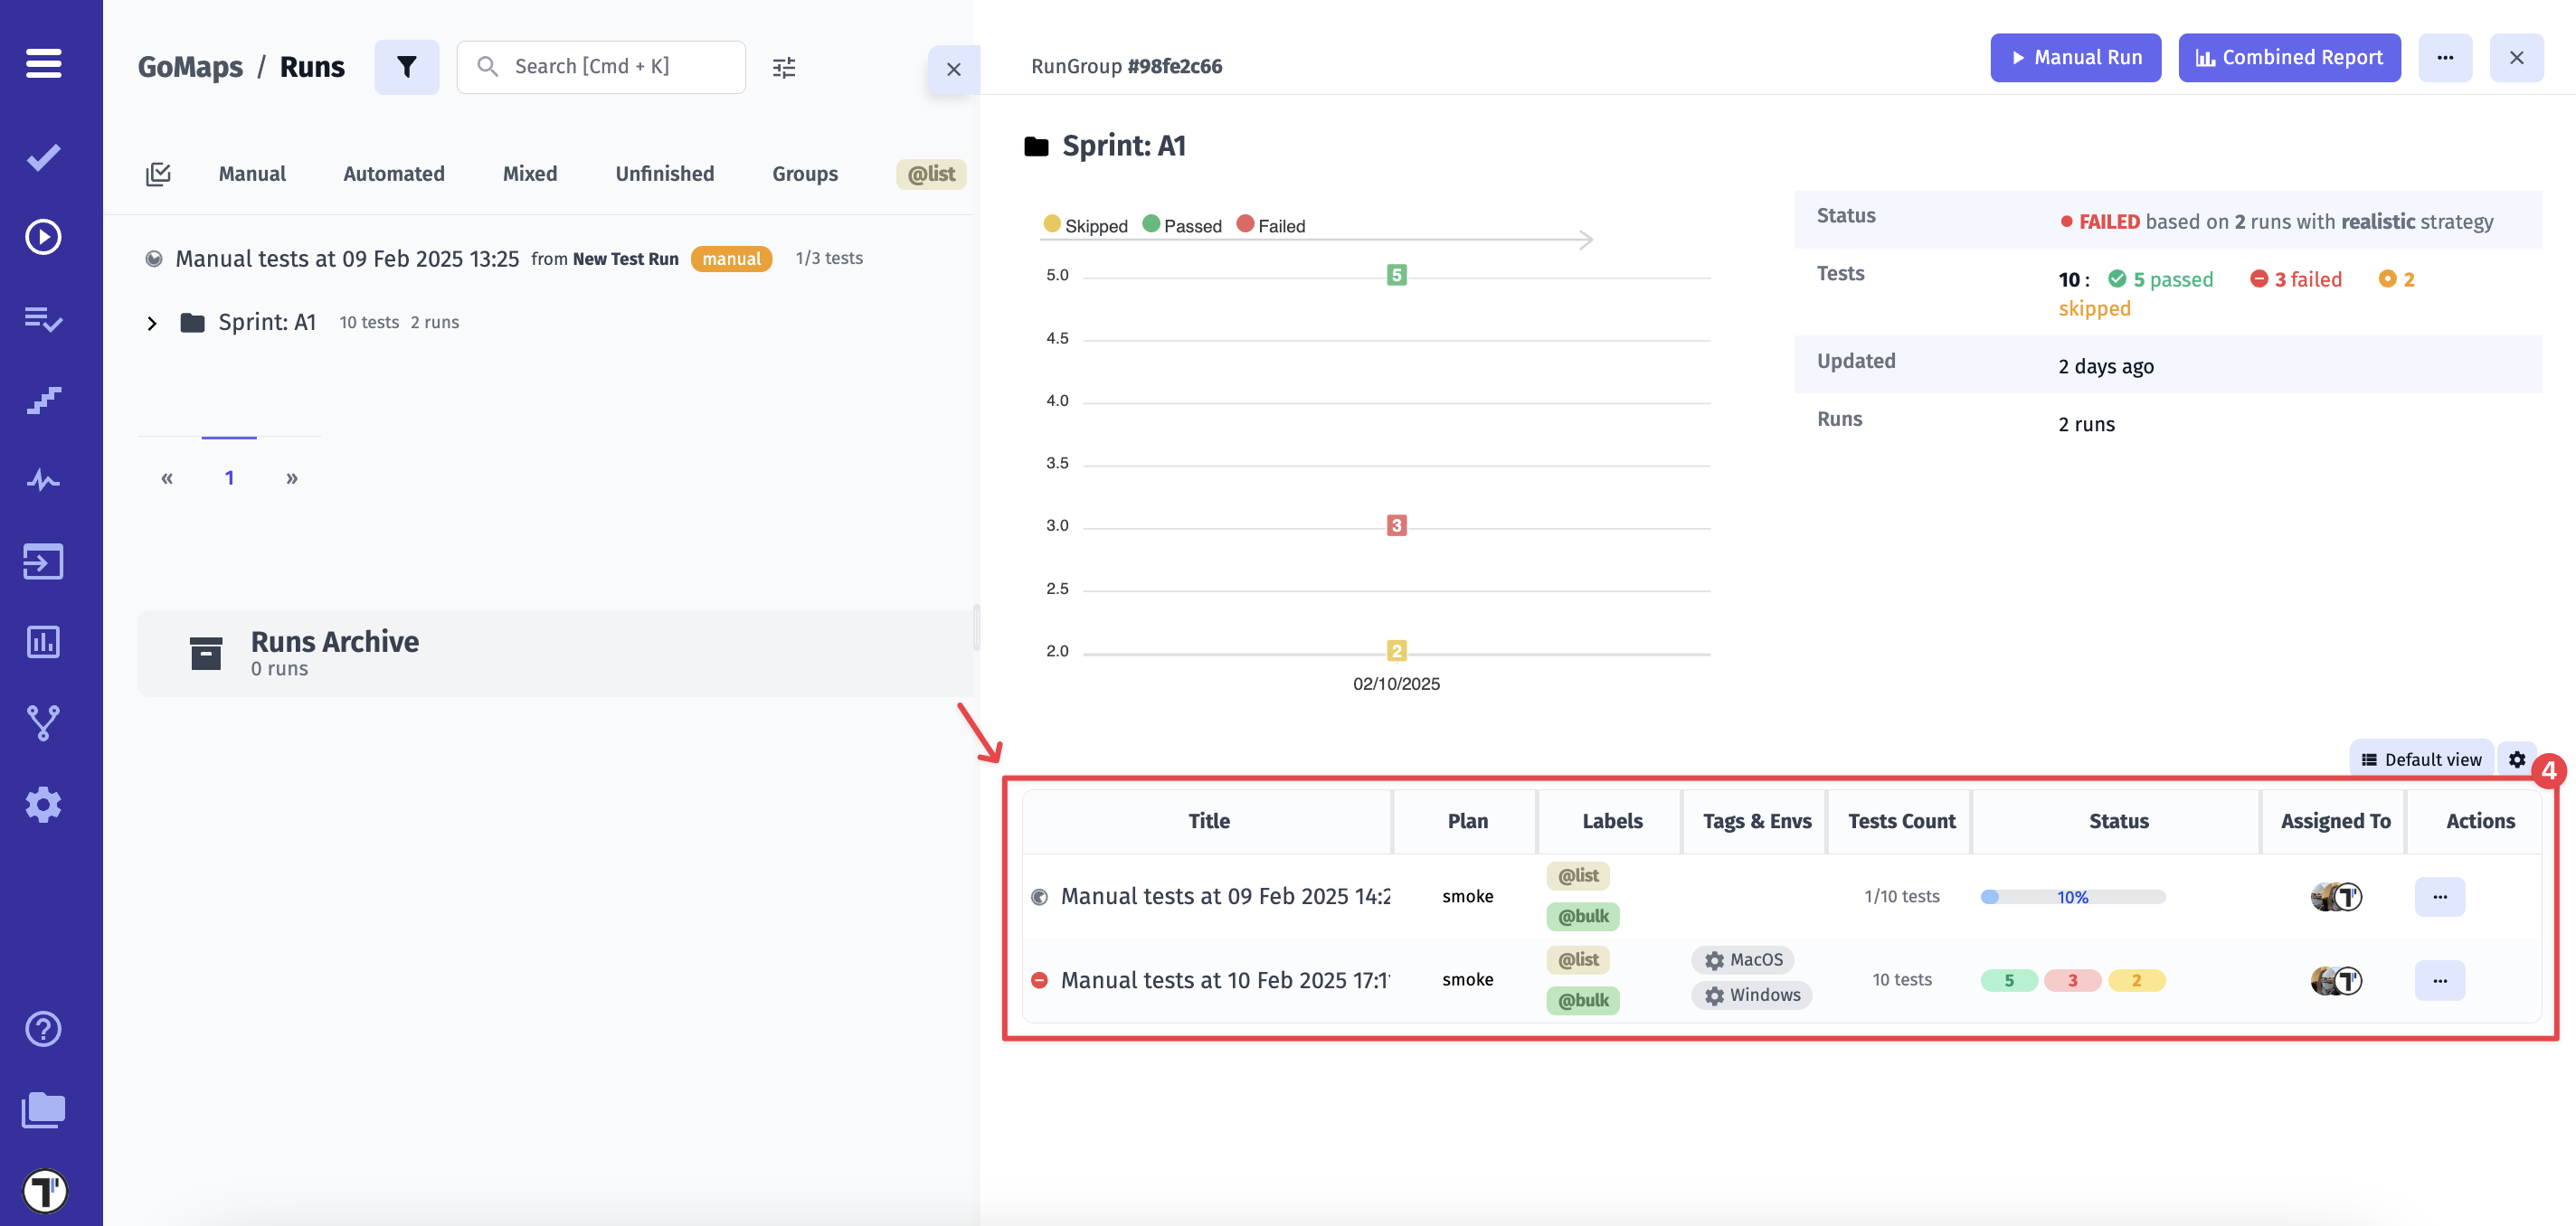
Task: Toggle the multi-select runs checkbox icon
Action: point(158,174)
